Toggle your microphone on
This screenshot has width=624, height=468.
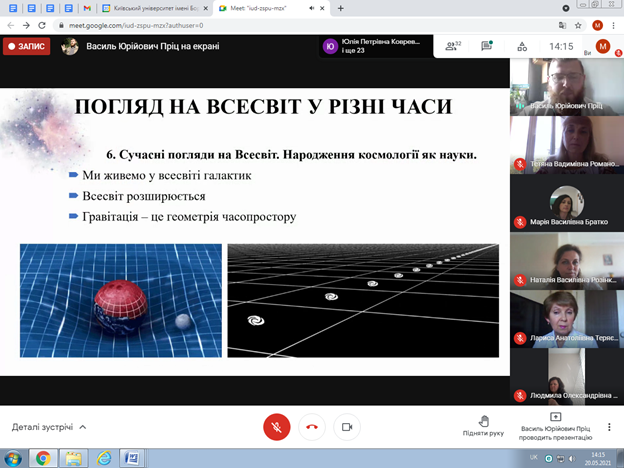(277, 427)
